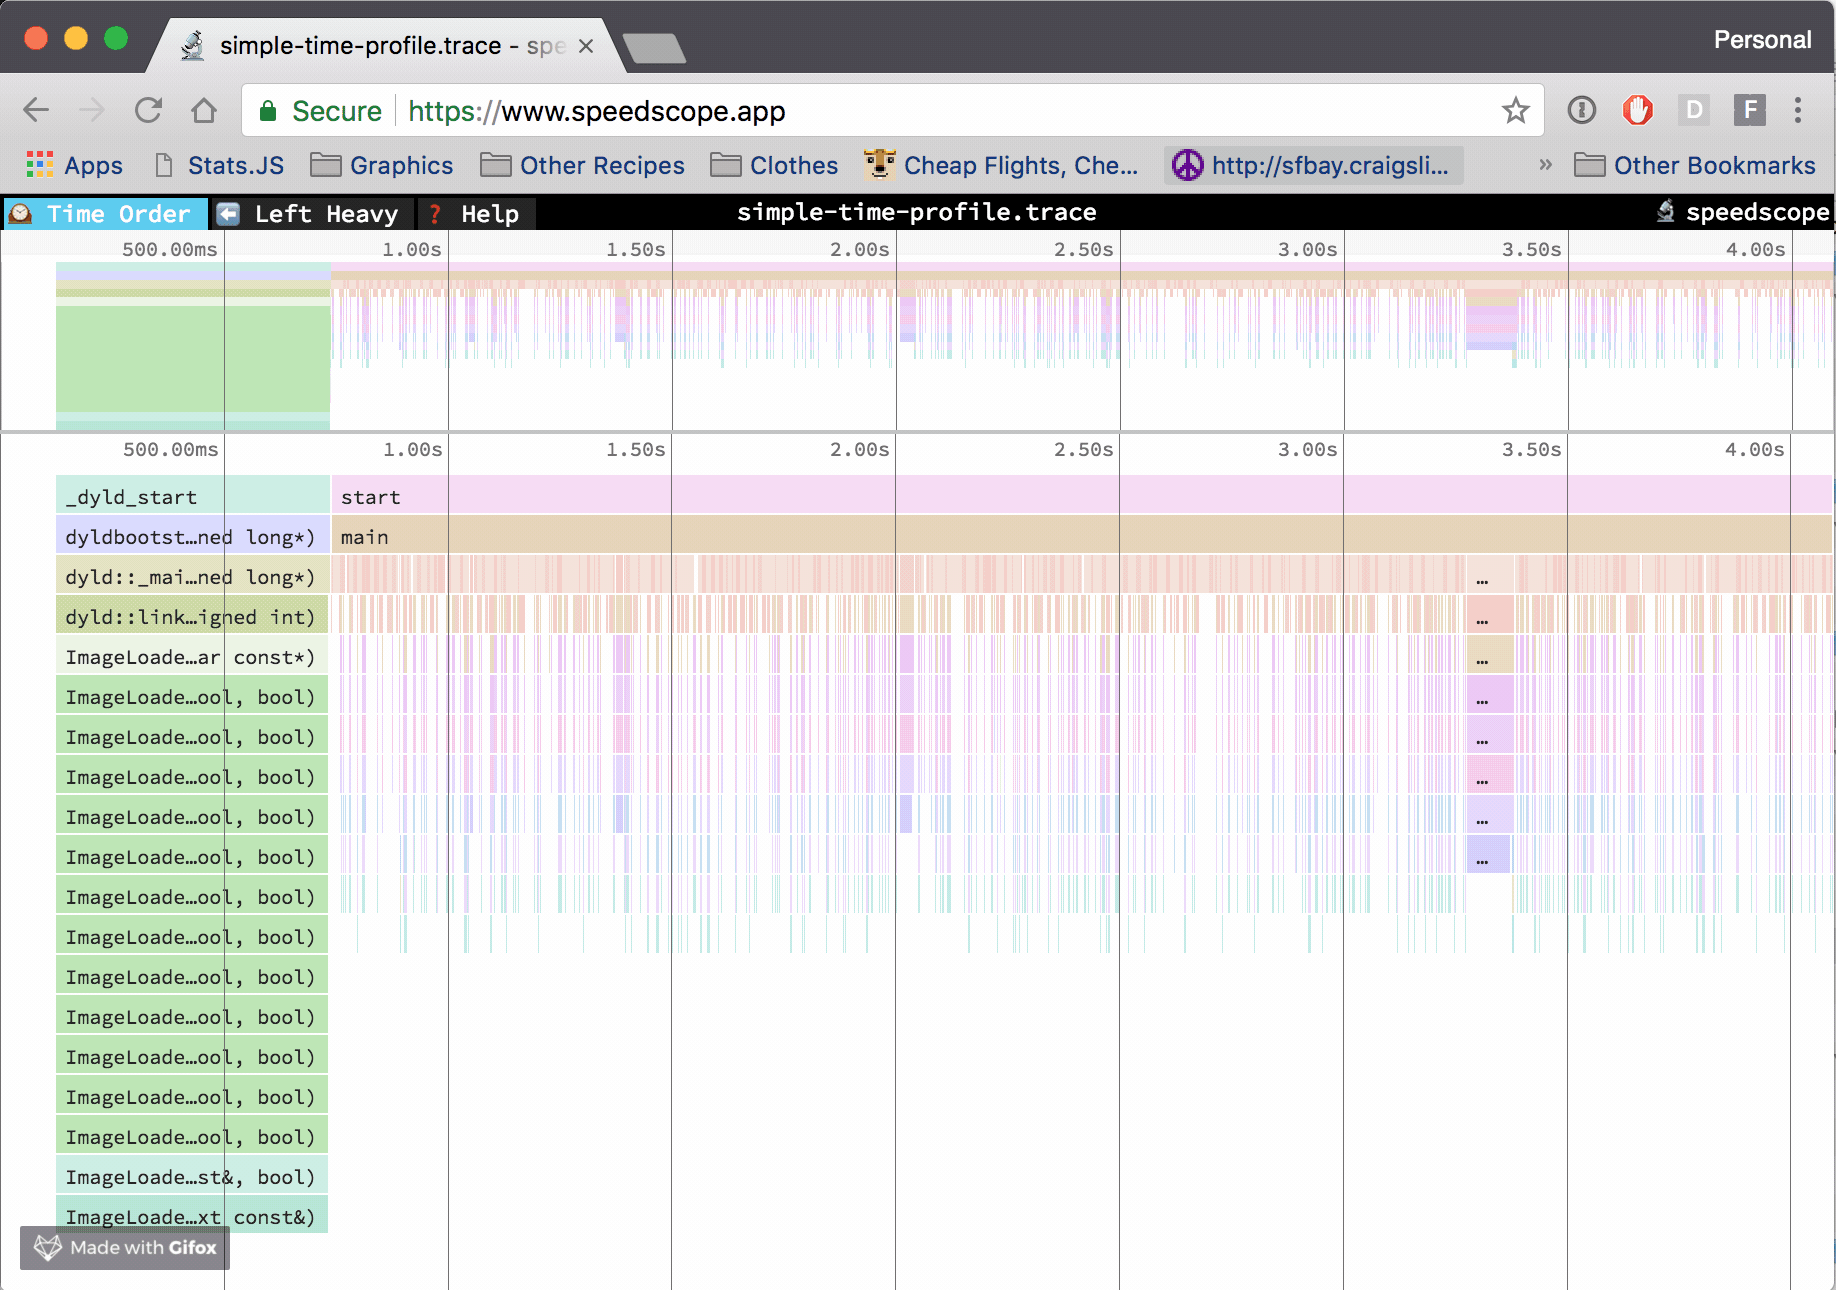The image size is (1836, 1290).
Task: Enable Time Order view
Action: pos(104,213)
